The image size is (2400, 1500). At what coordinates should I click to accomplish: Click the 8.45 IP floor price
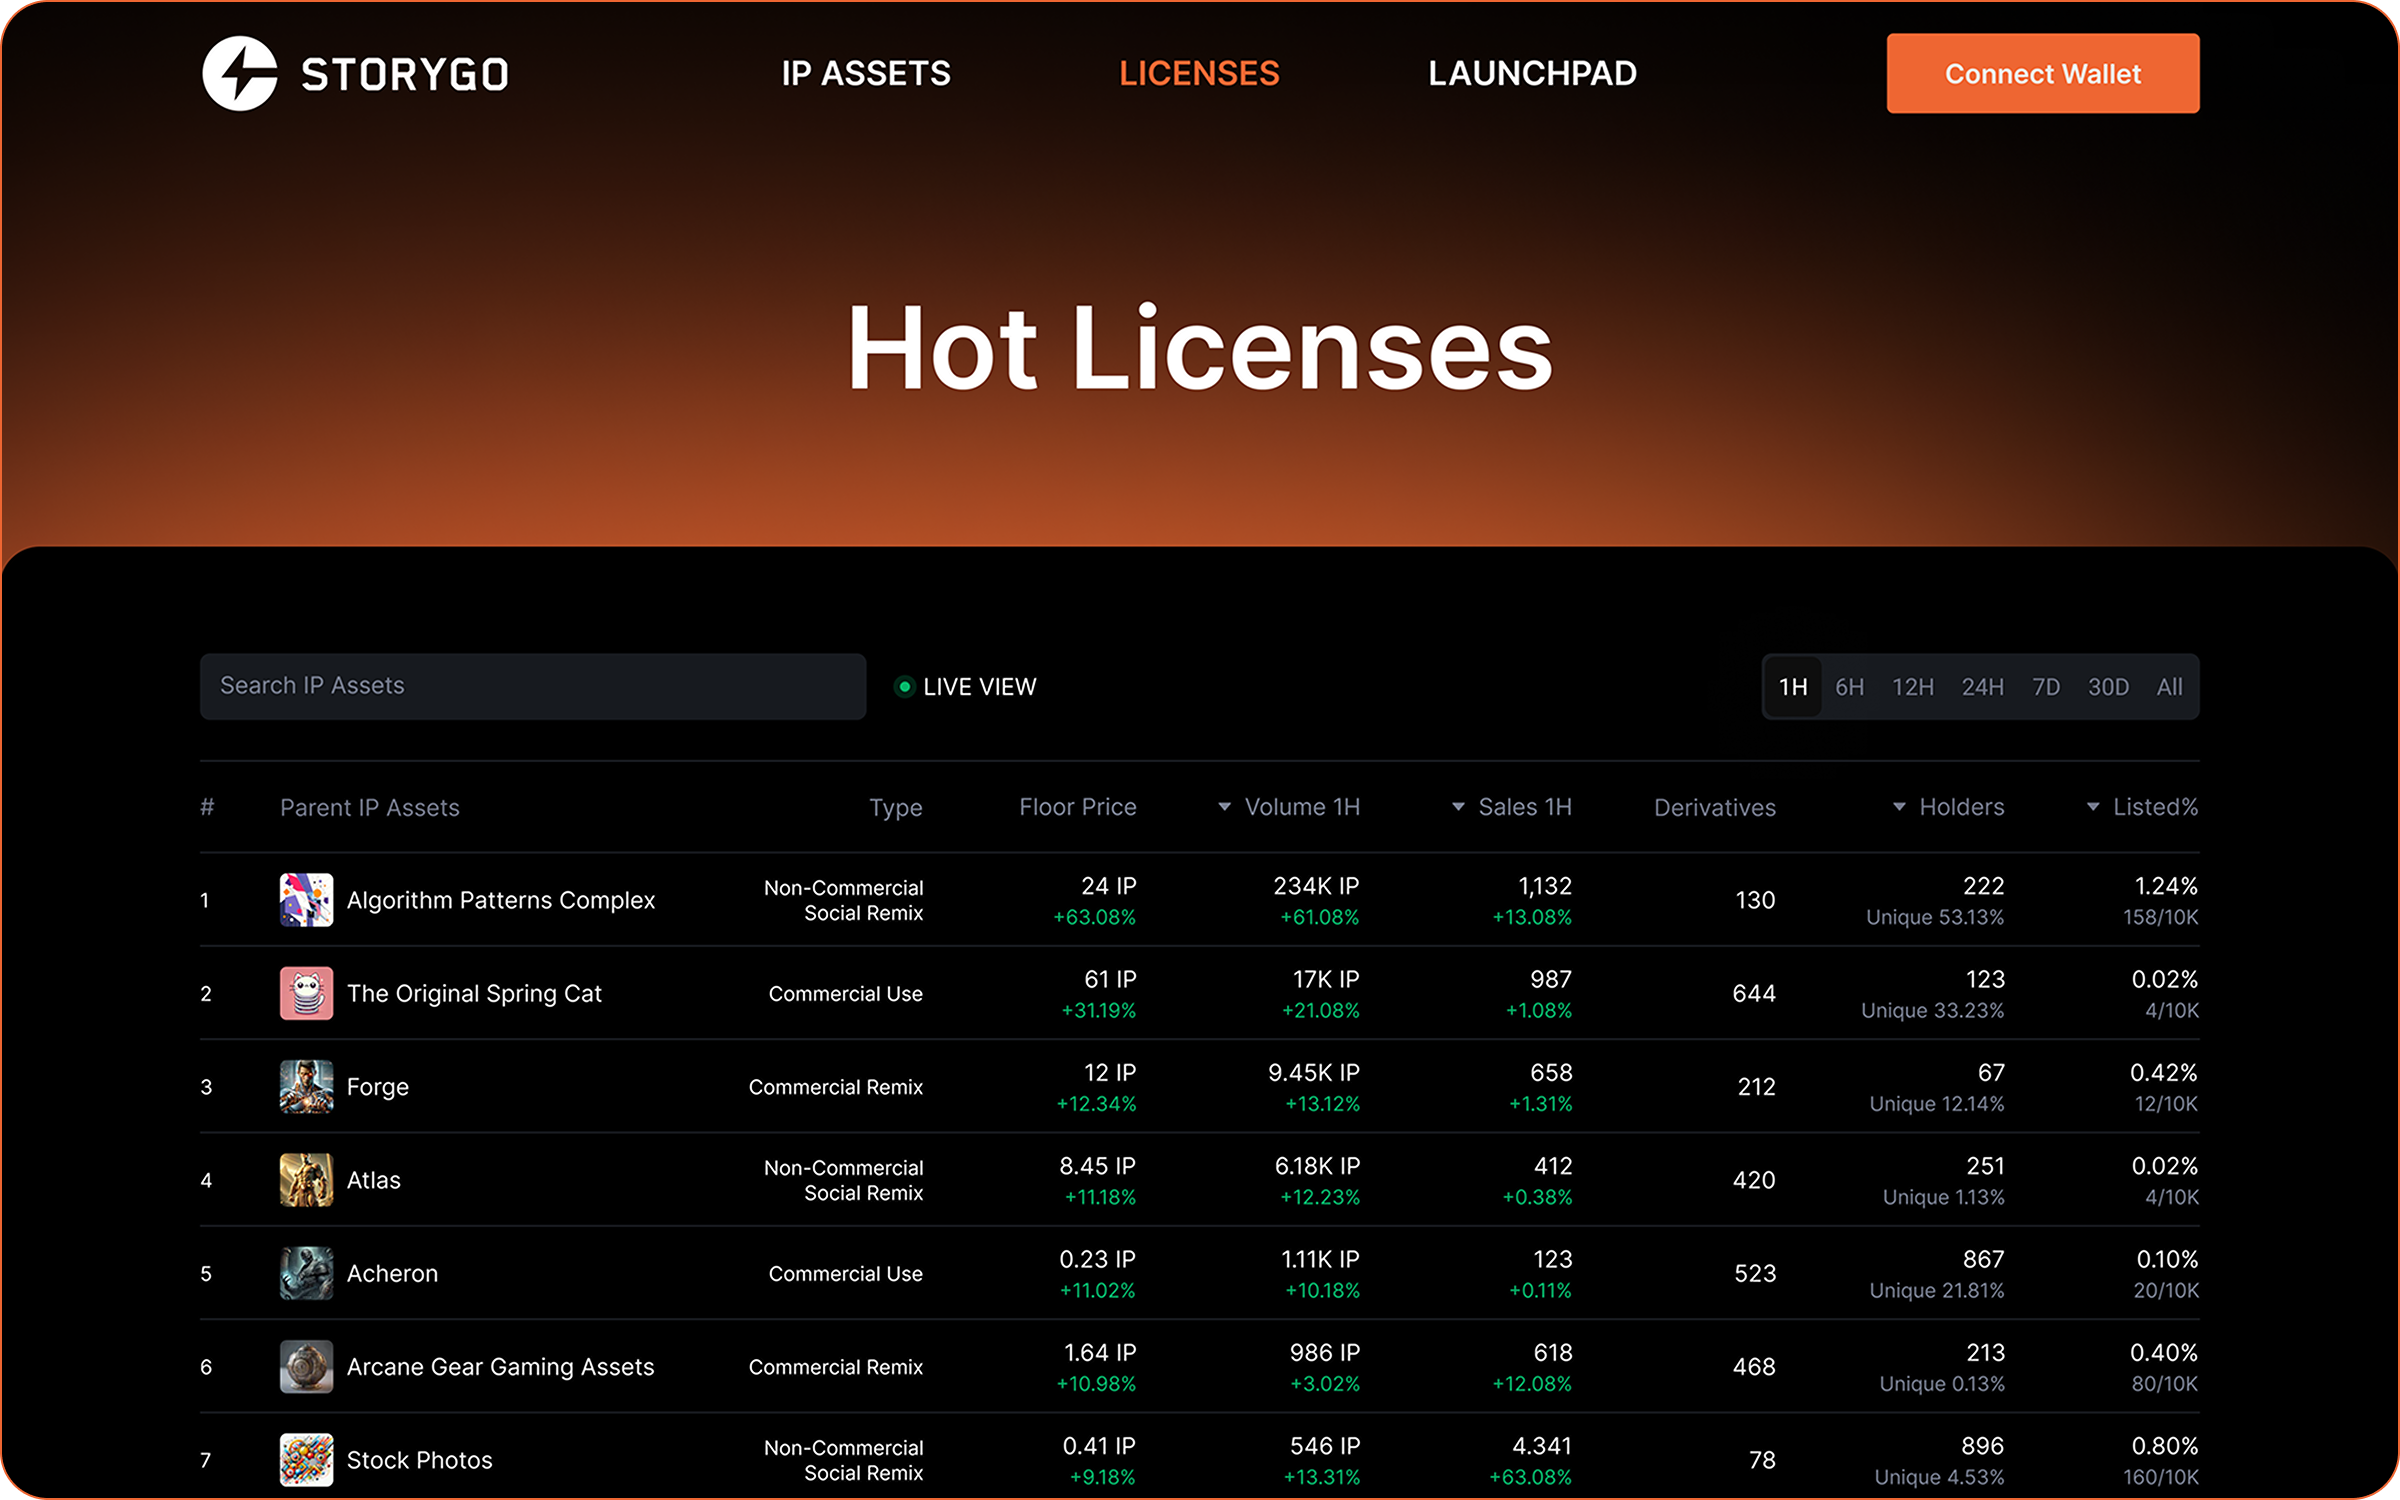1097,1166
